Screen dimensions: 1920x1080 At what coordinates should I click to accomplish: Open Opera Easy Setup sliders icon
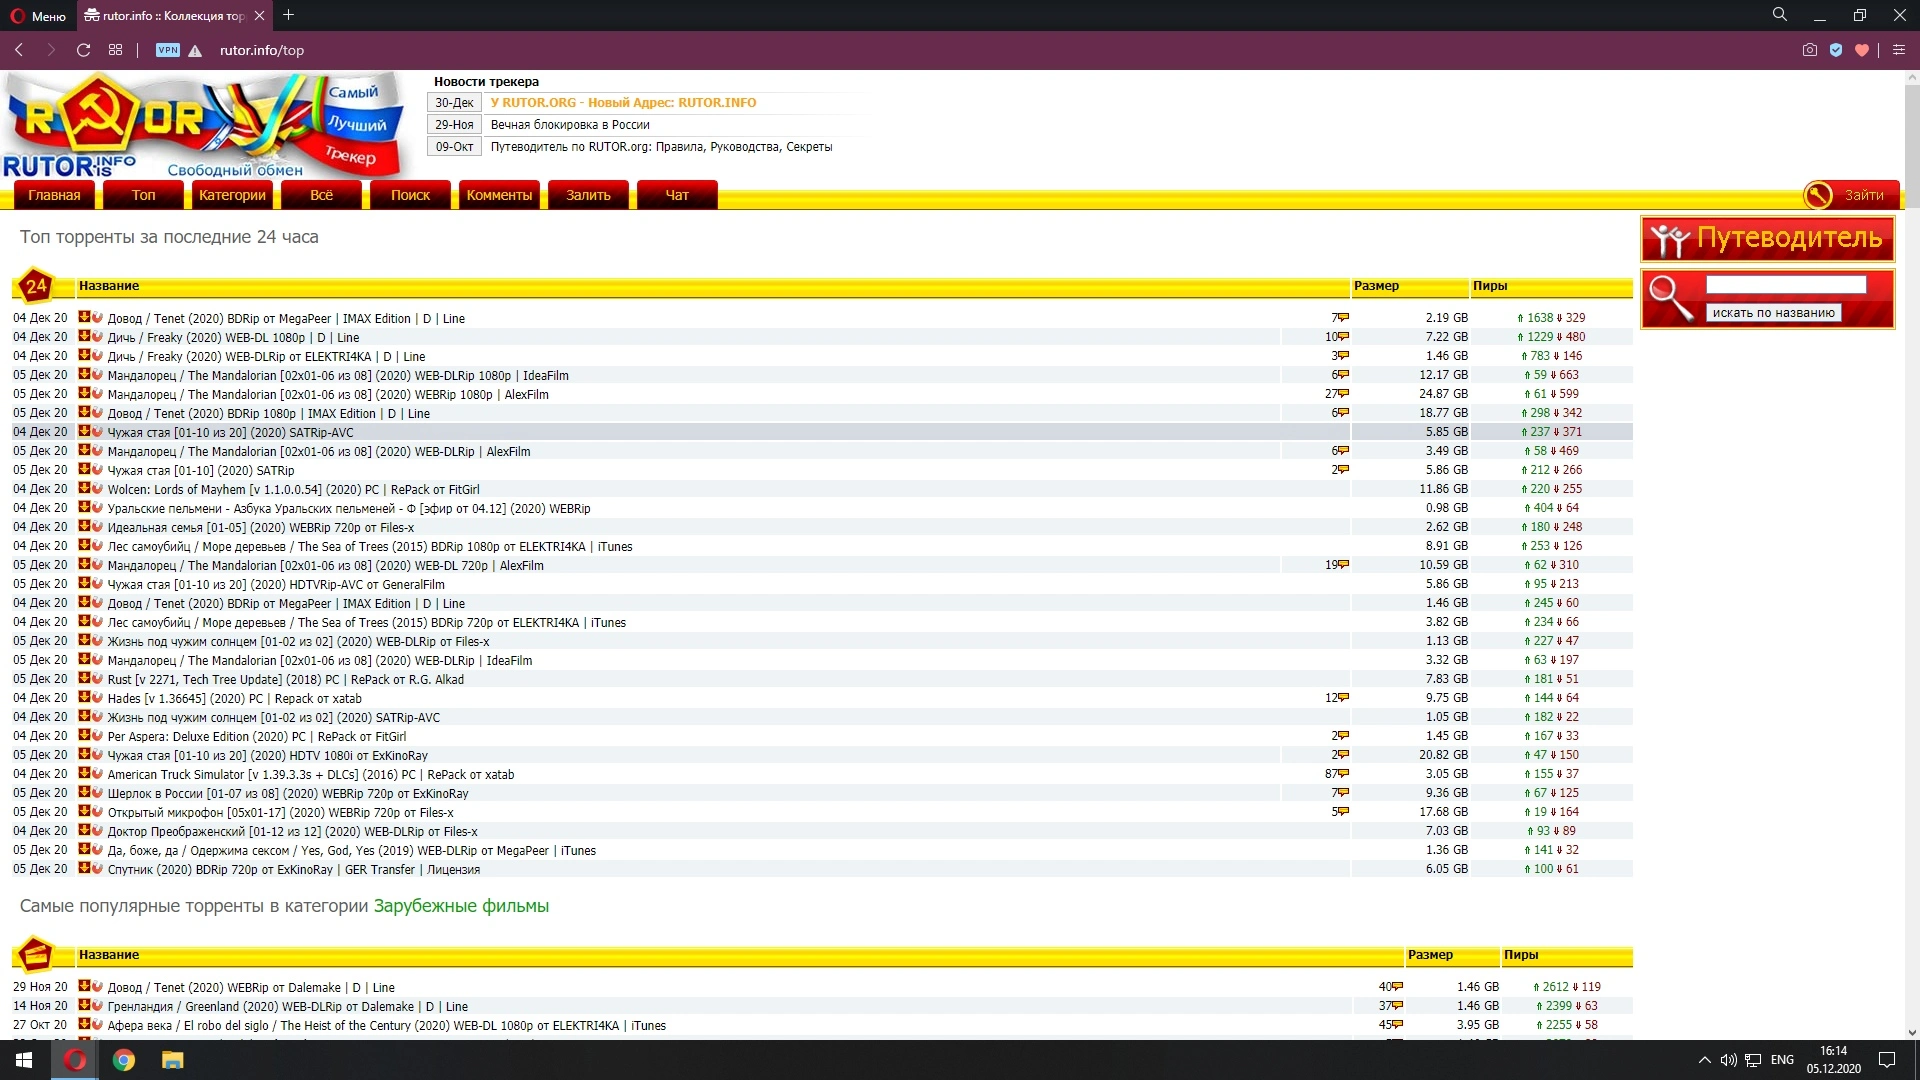click(1899, 50)
